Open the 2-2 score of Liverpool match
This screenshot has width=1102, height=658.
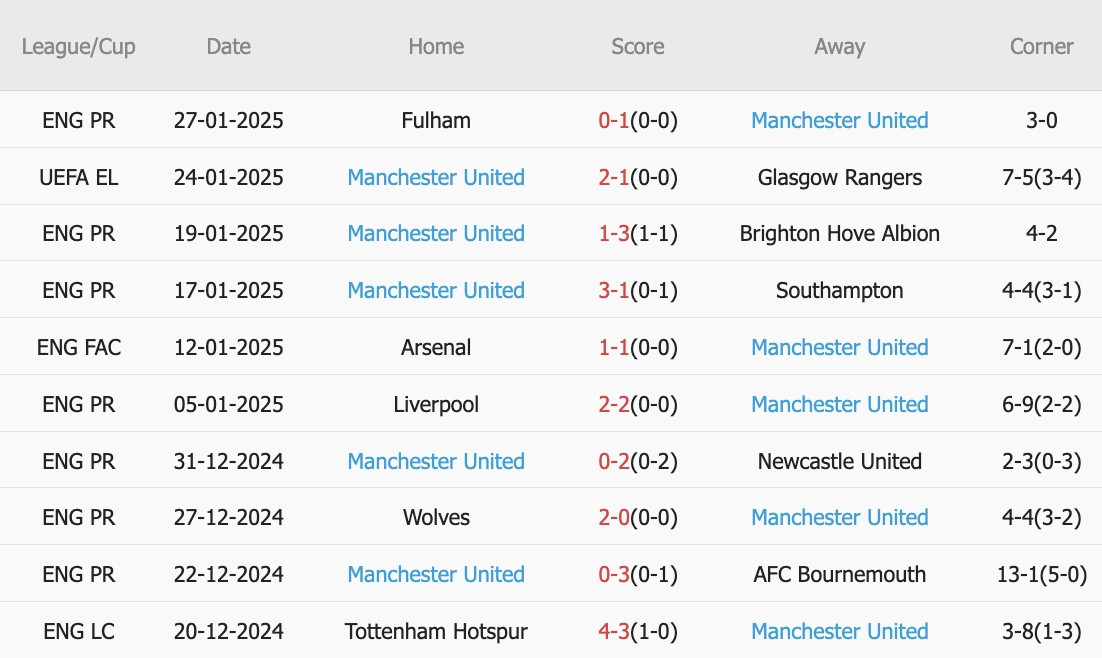(614, 404)
